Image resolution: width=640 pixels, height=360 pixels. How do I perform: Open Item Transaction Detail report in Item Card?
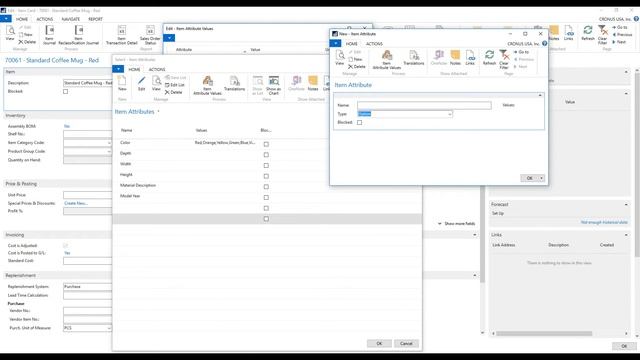[121, 35]
